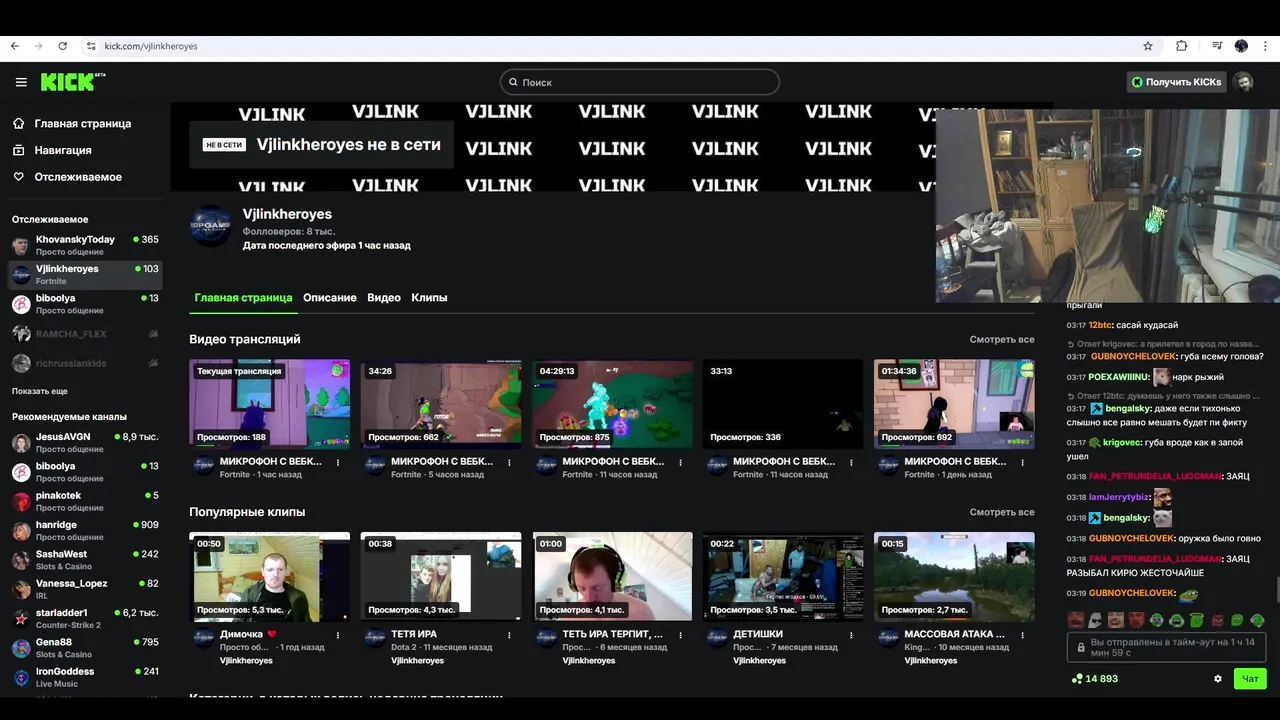The width and height of the screenshot is (1280, 720).
Task: Open Димочка clip thumbnail
Action: tap(270, 577)
